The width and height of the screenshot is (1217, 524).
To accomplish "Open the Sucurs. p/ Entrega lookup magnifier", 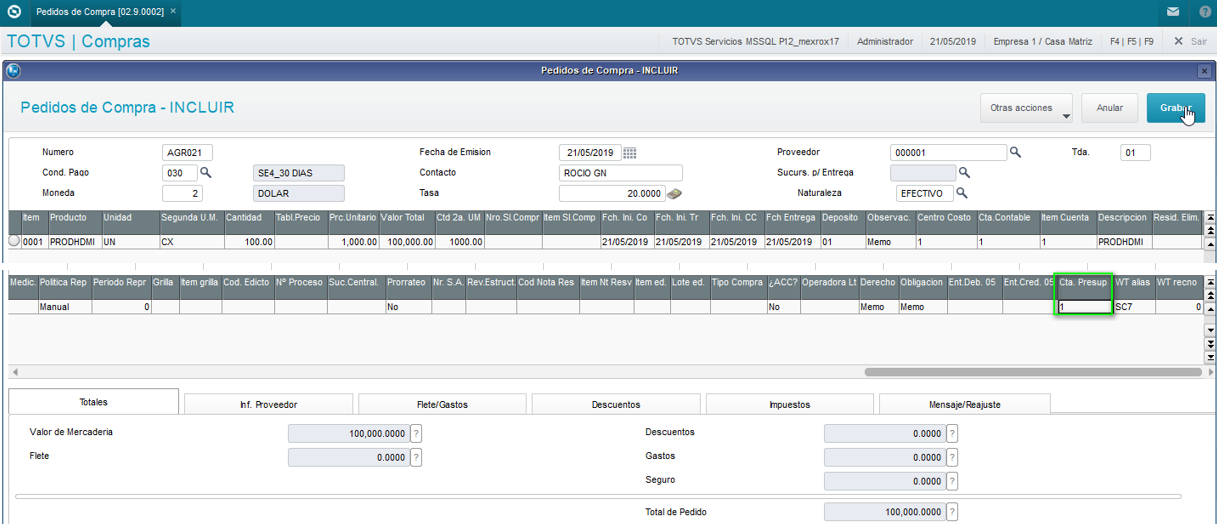I will (x=964, y=173).
